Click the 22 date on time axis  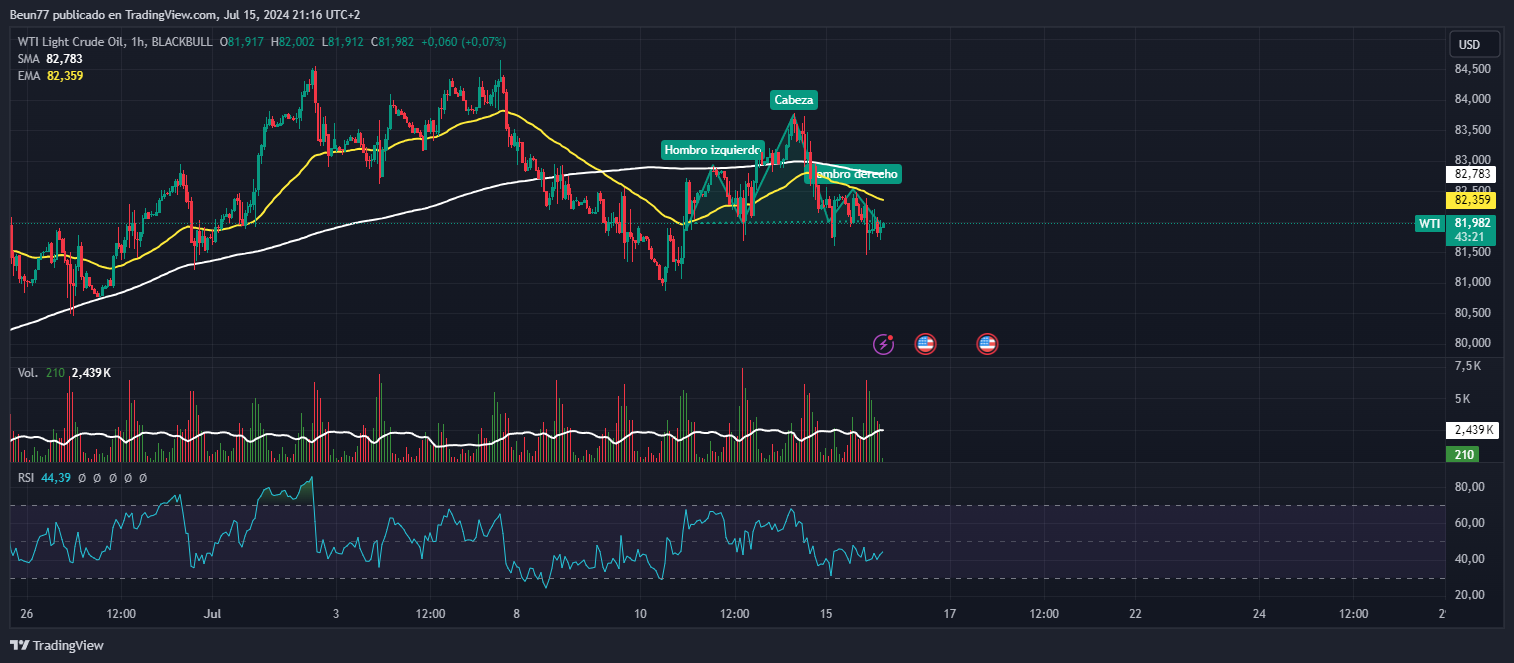pyautogui.click(x=1135, y=612)
